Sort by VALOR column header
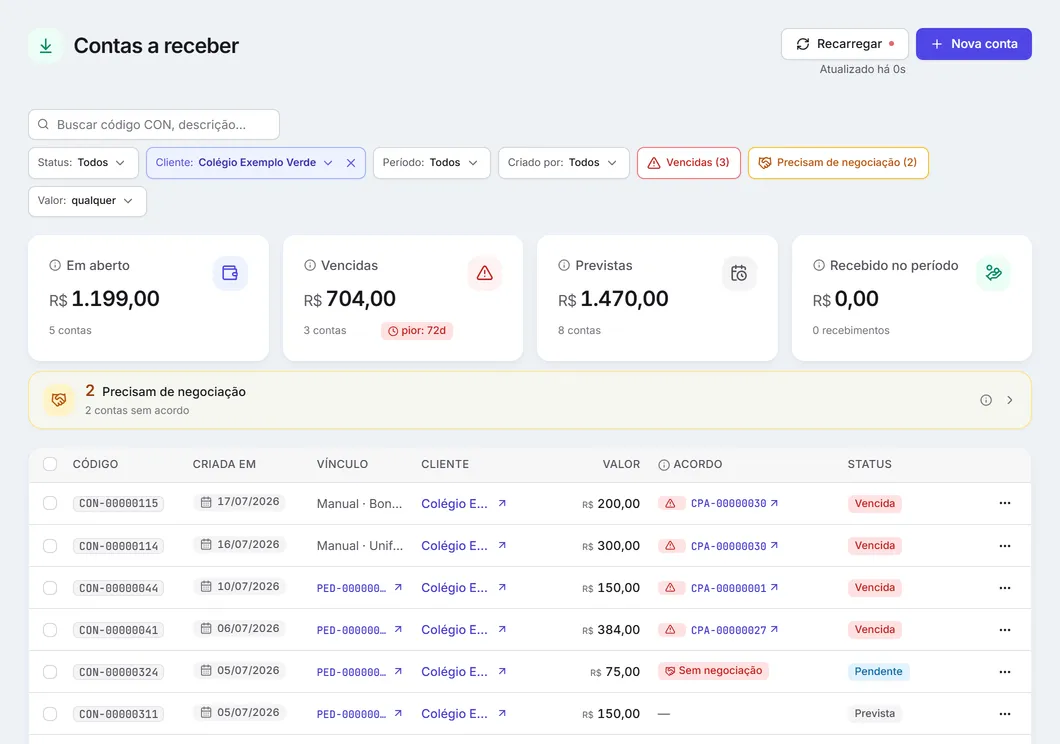 (x=621, y=464)
